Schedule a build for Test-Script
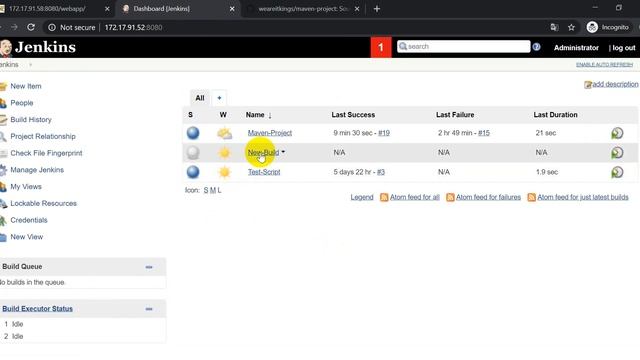The image size is (640, 360). pos(617,172)
